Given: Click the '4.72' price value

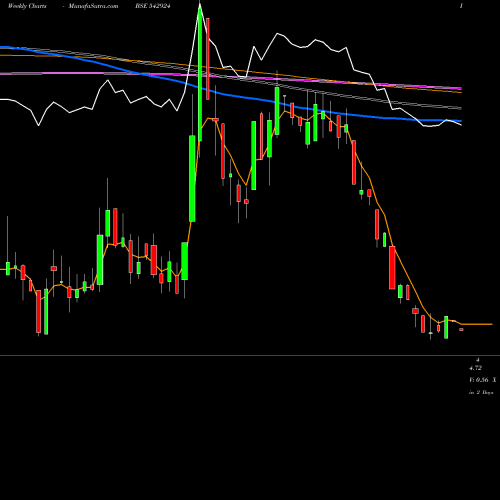Looking at the screenshot, I should [475, 368].
